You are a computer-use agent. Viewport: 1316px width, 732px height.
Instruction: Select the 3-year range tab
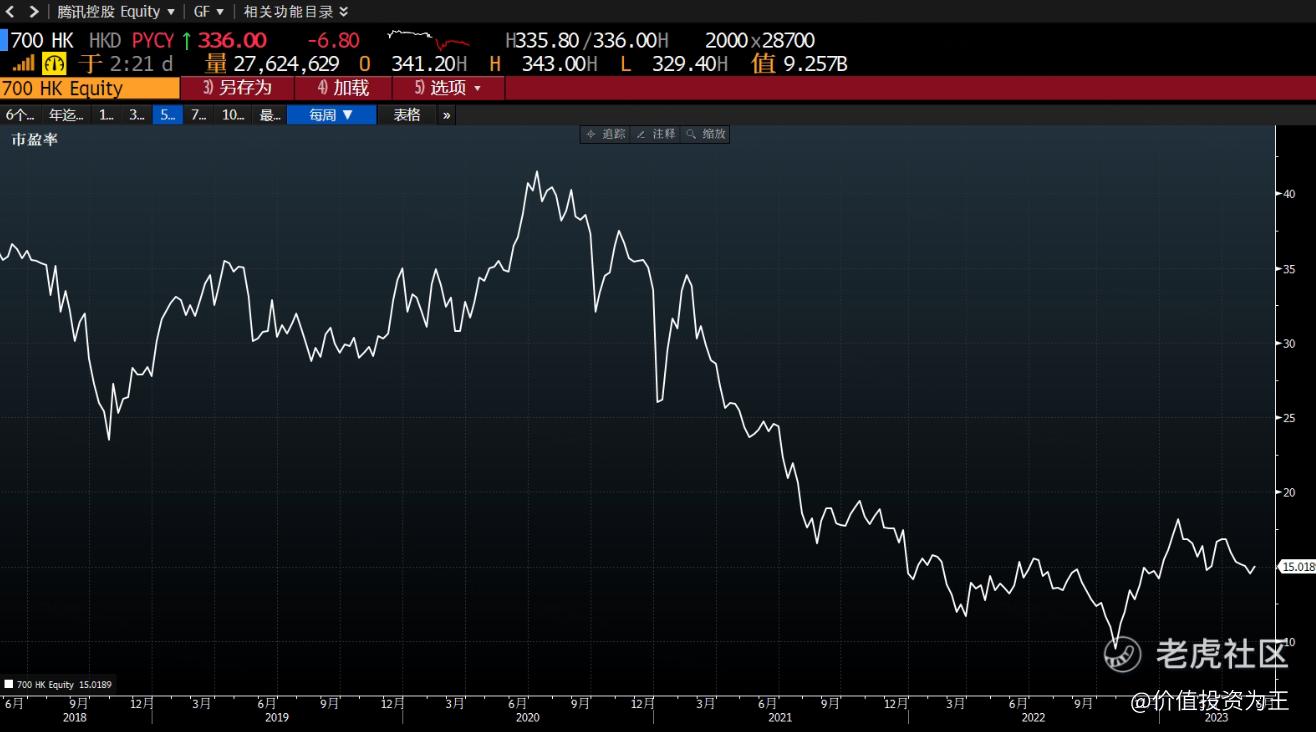(x=137, y=115)
